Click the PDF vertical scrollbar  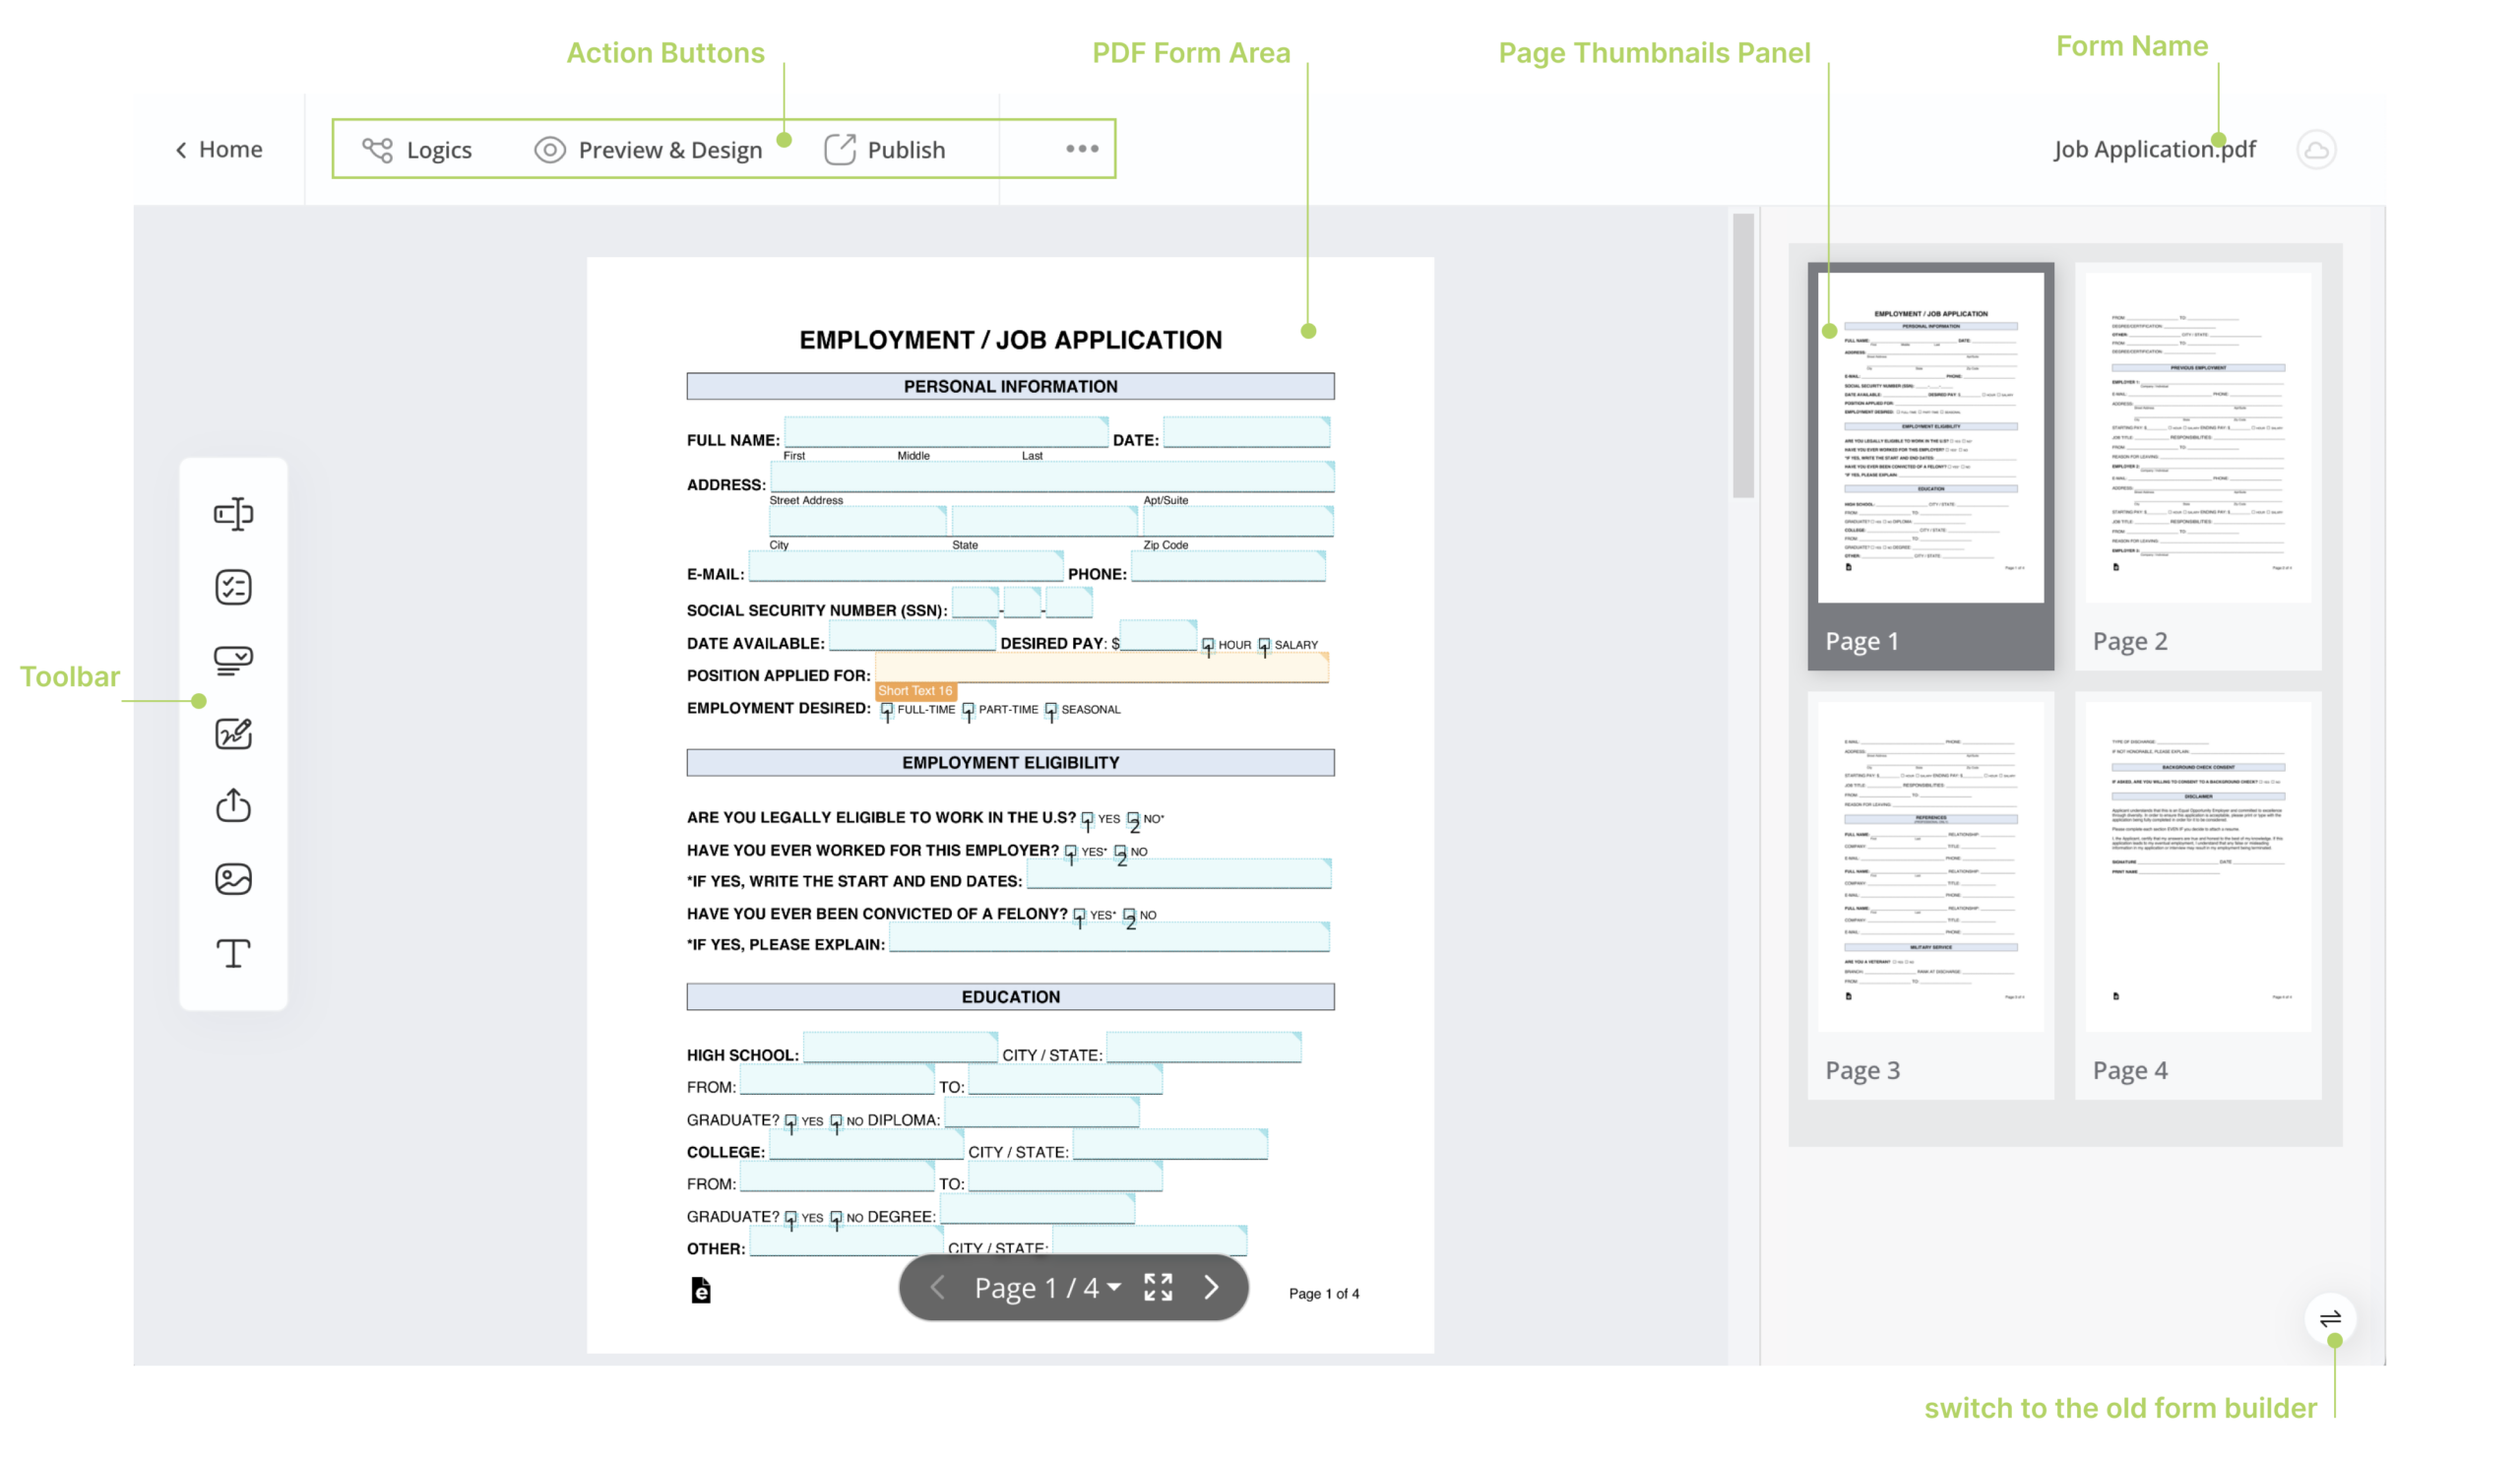point(1743,355)
